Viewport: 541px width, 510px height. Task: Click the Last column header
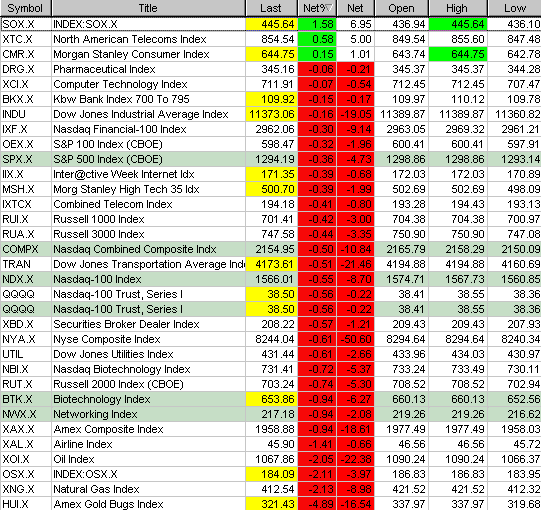pyautogui.click(x=271, y=8)
